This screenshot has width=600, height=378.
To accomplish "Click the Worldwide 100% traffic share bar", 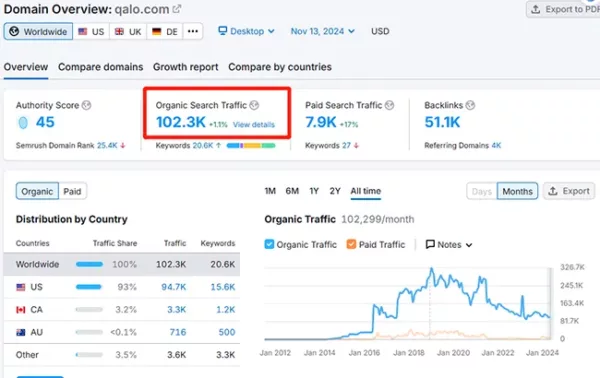I will 89,264.
